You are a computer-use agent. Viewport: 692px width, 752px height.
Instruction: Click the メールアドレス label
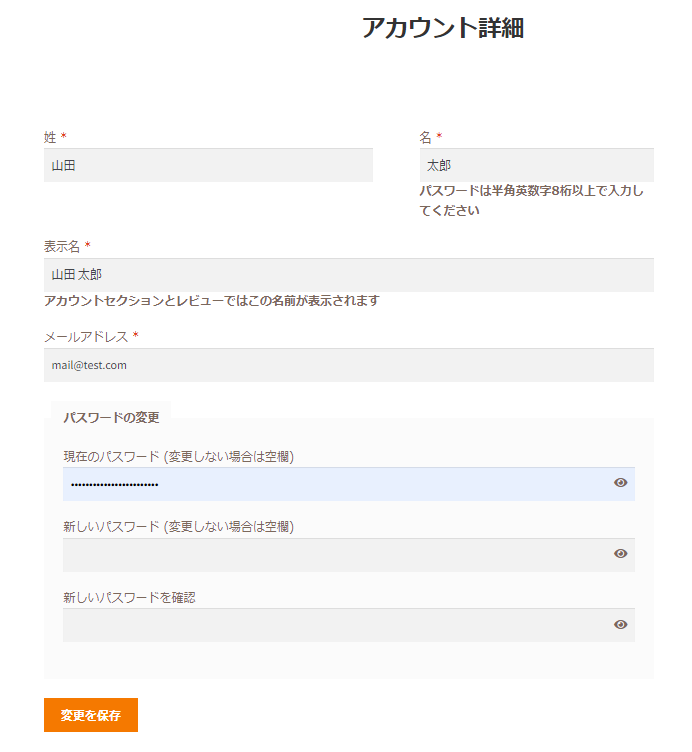(86, 336)
